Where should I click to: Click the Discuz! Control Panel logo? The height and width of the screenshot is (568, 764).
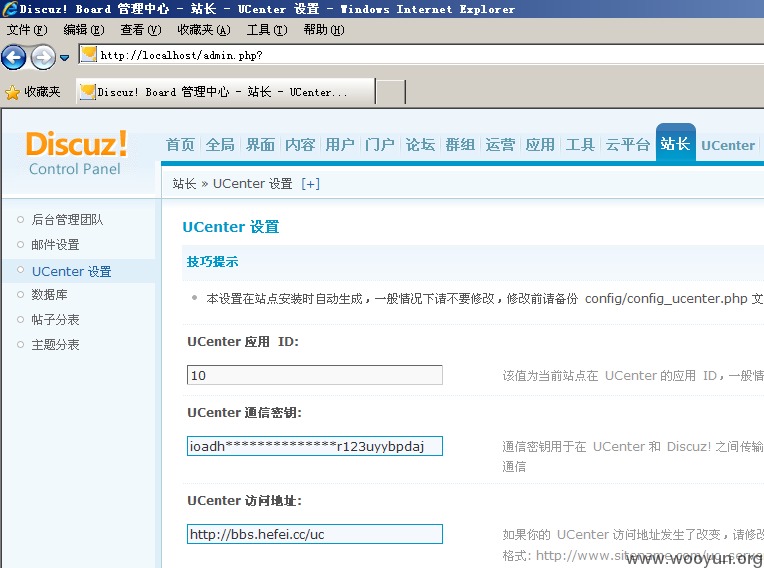[x=76, y=153]
